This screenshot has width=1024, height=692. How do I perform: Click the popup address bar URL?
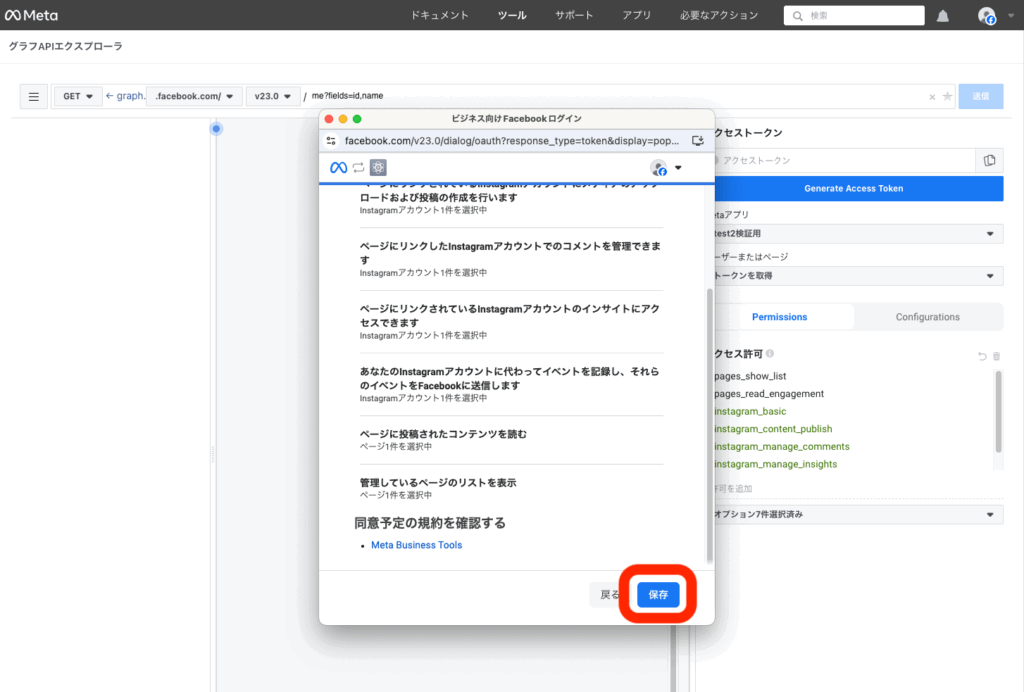pos(512,140)
